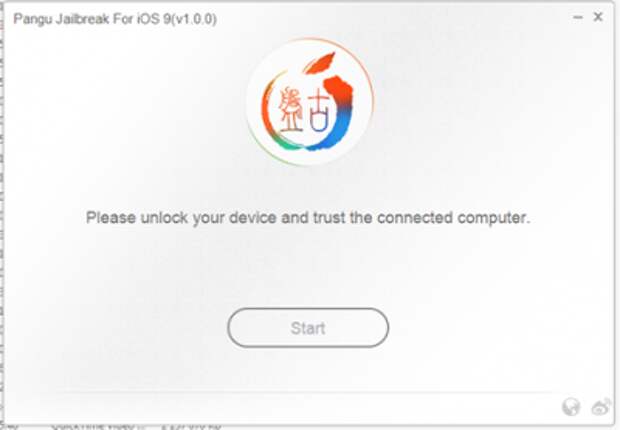This screenshot has width=620, height=430.
Task: Click the red Chinese character in logo
Action: 291,110
